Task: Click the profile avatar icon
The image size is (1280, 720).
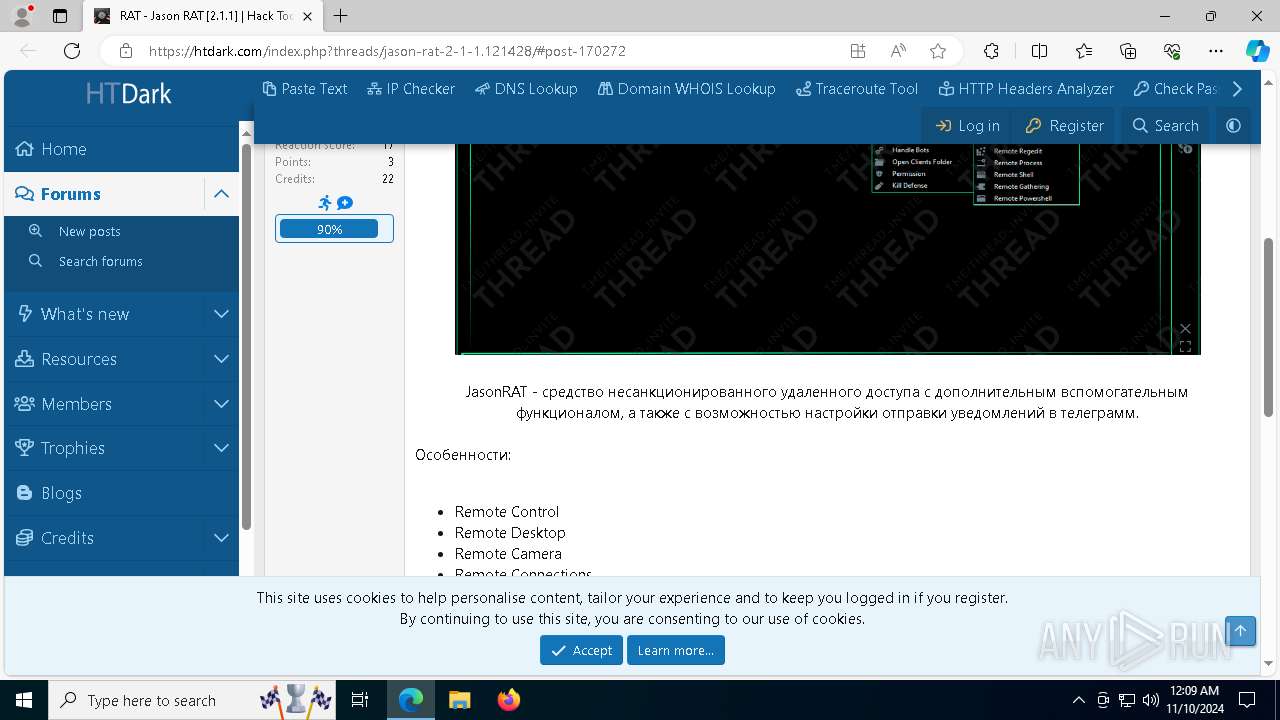Action: click(x=22, y=16)
